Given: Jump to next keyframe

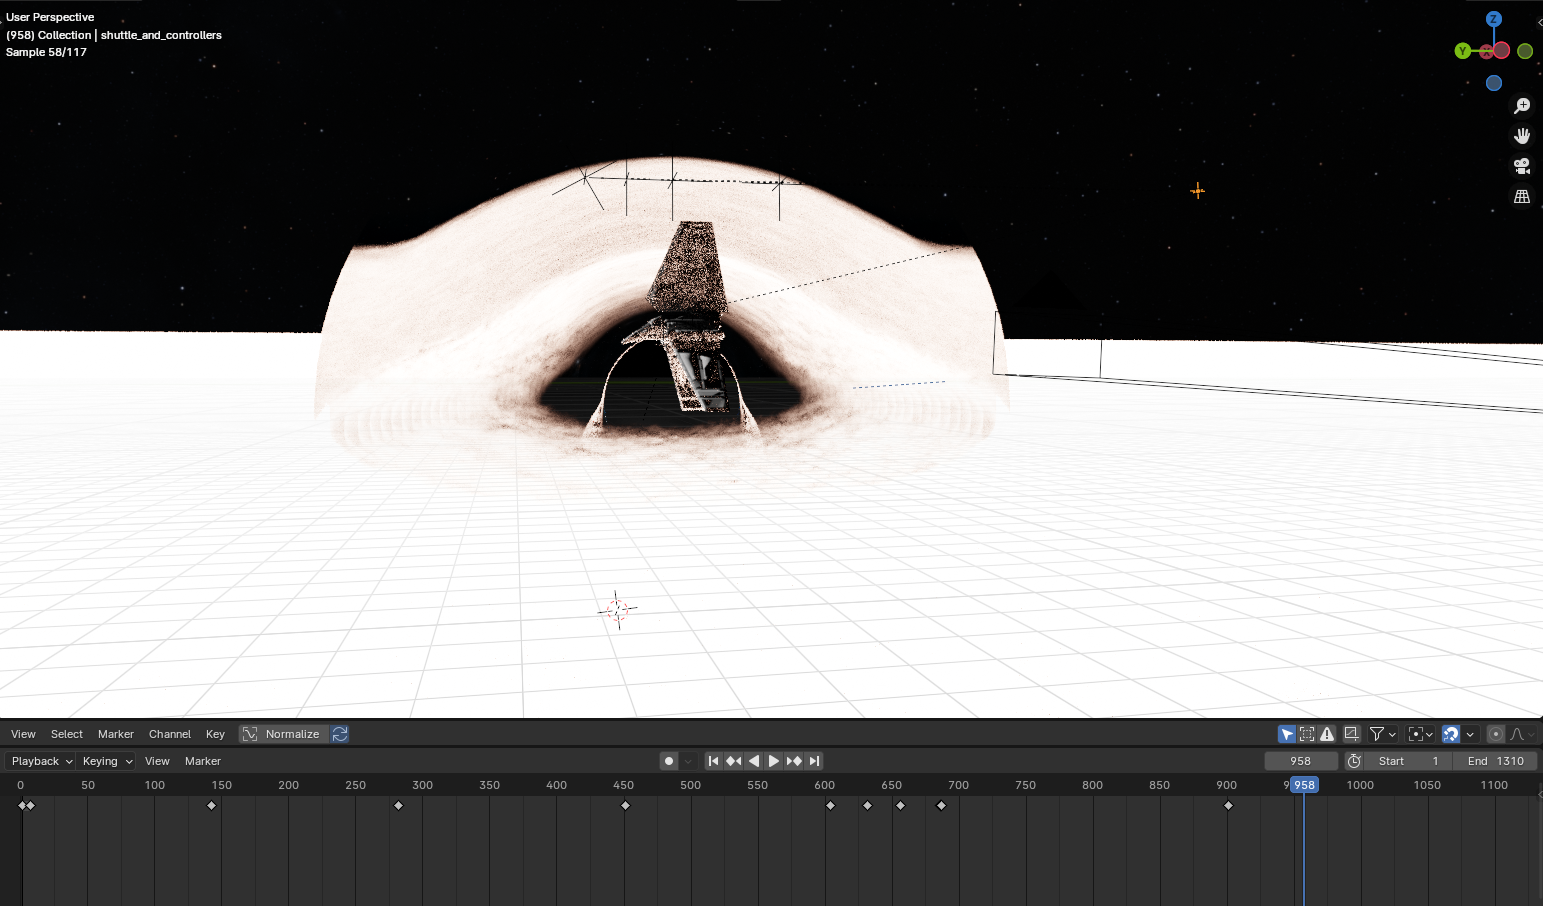Looking at the screenshot, I should [794, 761].
